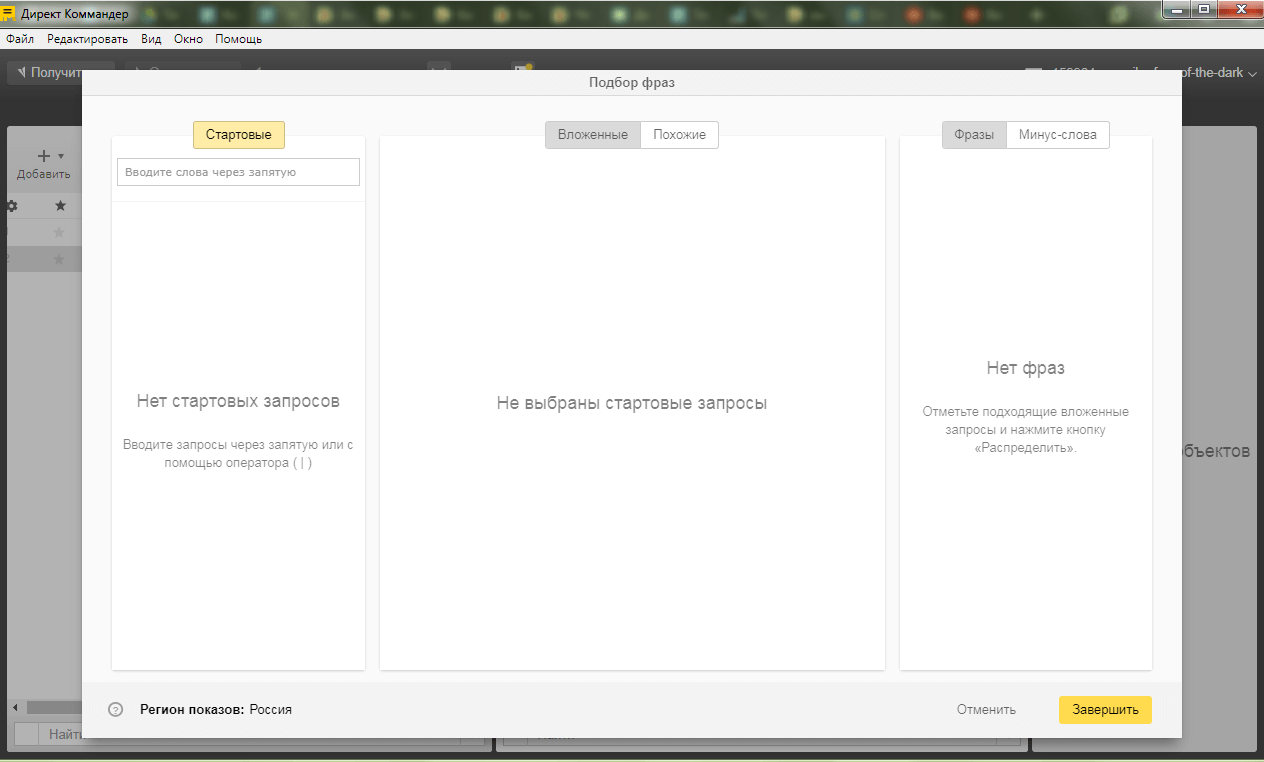Open the Минус-слова tab
This screenshot has width=1264, height=762.
pos(1057,135)
